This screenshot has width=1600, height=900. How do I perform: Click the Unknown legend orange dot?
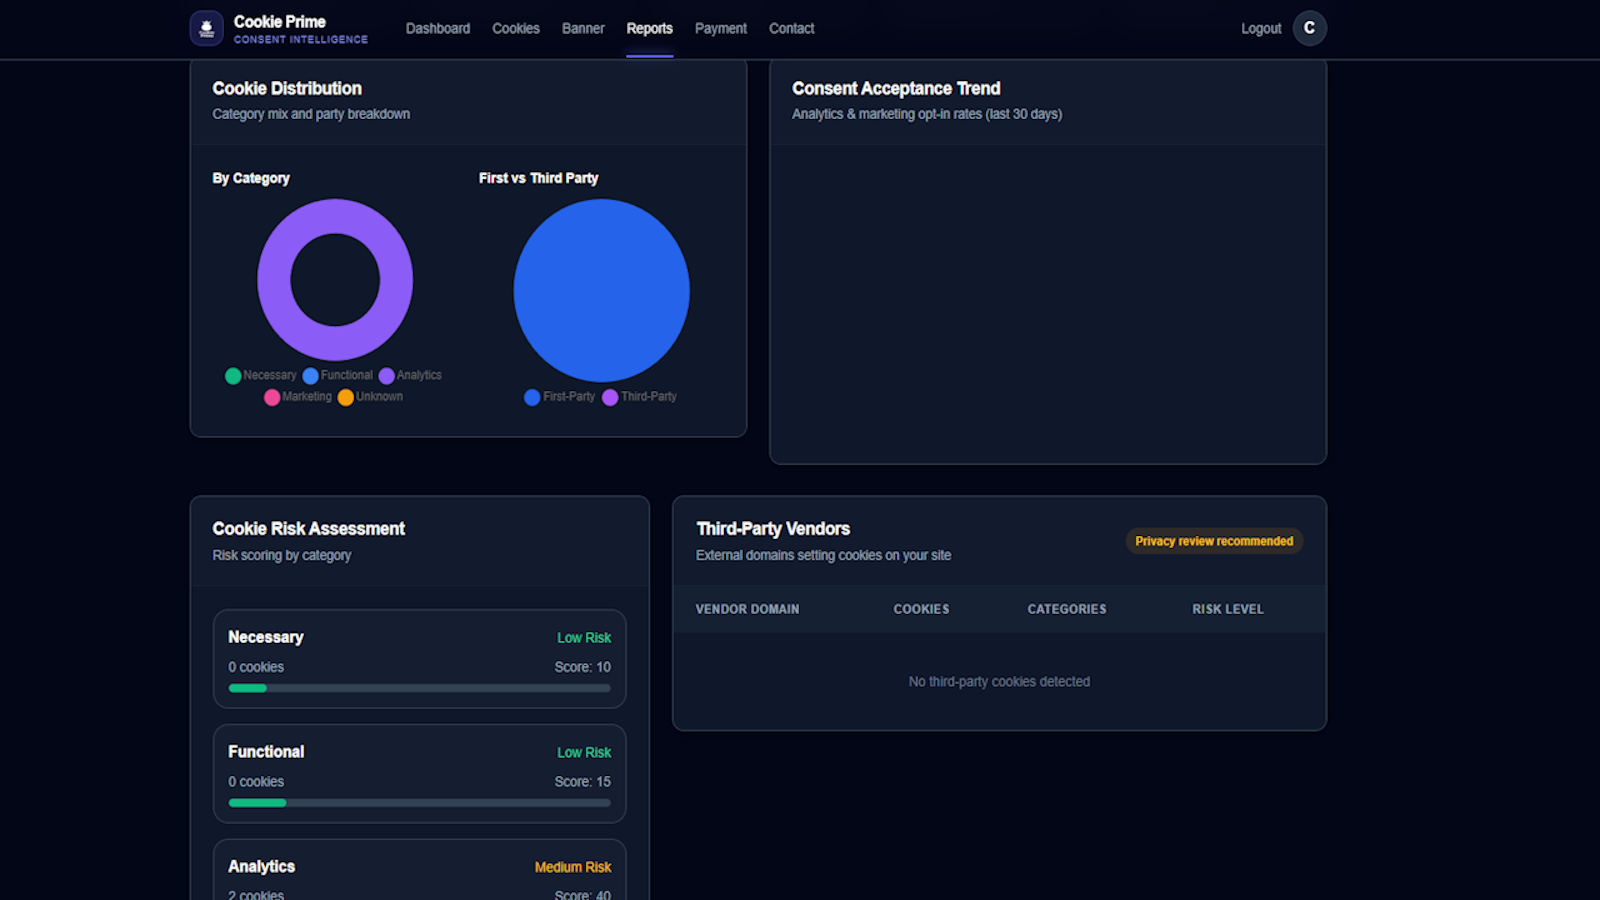pyautogui.click(x=345, y=397)
